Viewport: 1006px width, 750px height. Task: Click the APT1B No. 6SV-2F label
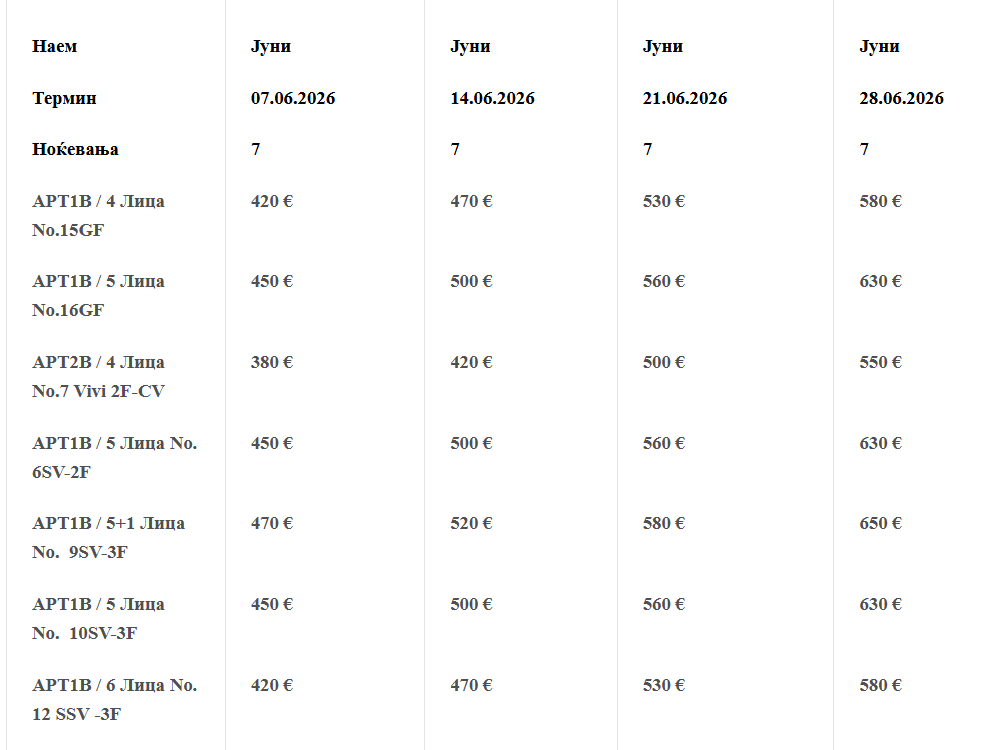click(114, 457)
